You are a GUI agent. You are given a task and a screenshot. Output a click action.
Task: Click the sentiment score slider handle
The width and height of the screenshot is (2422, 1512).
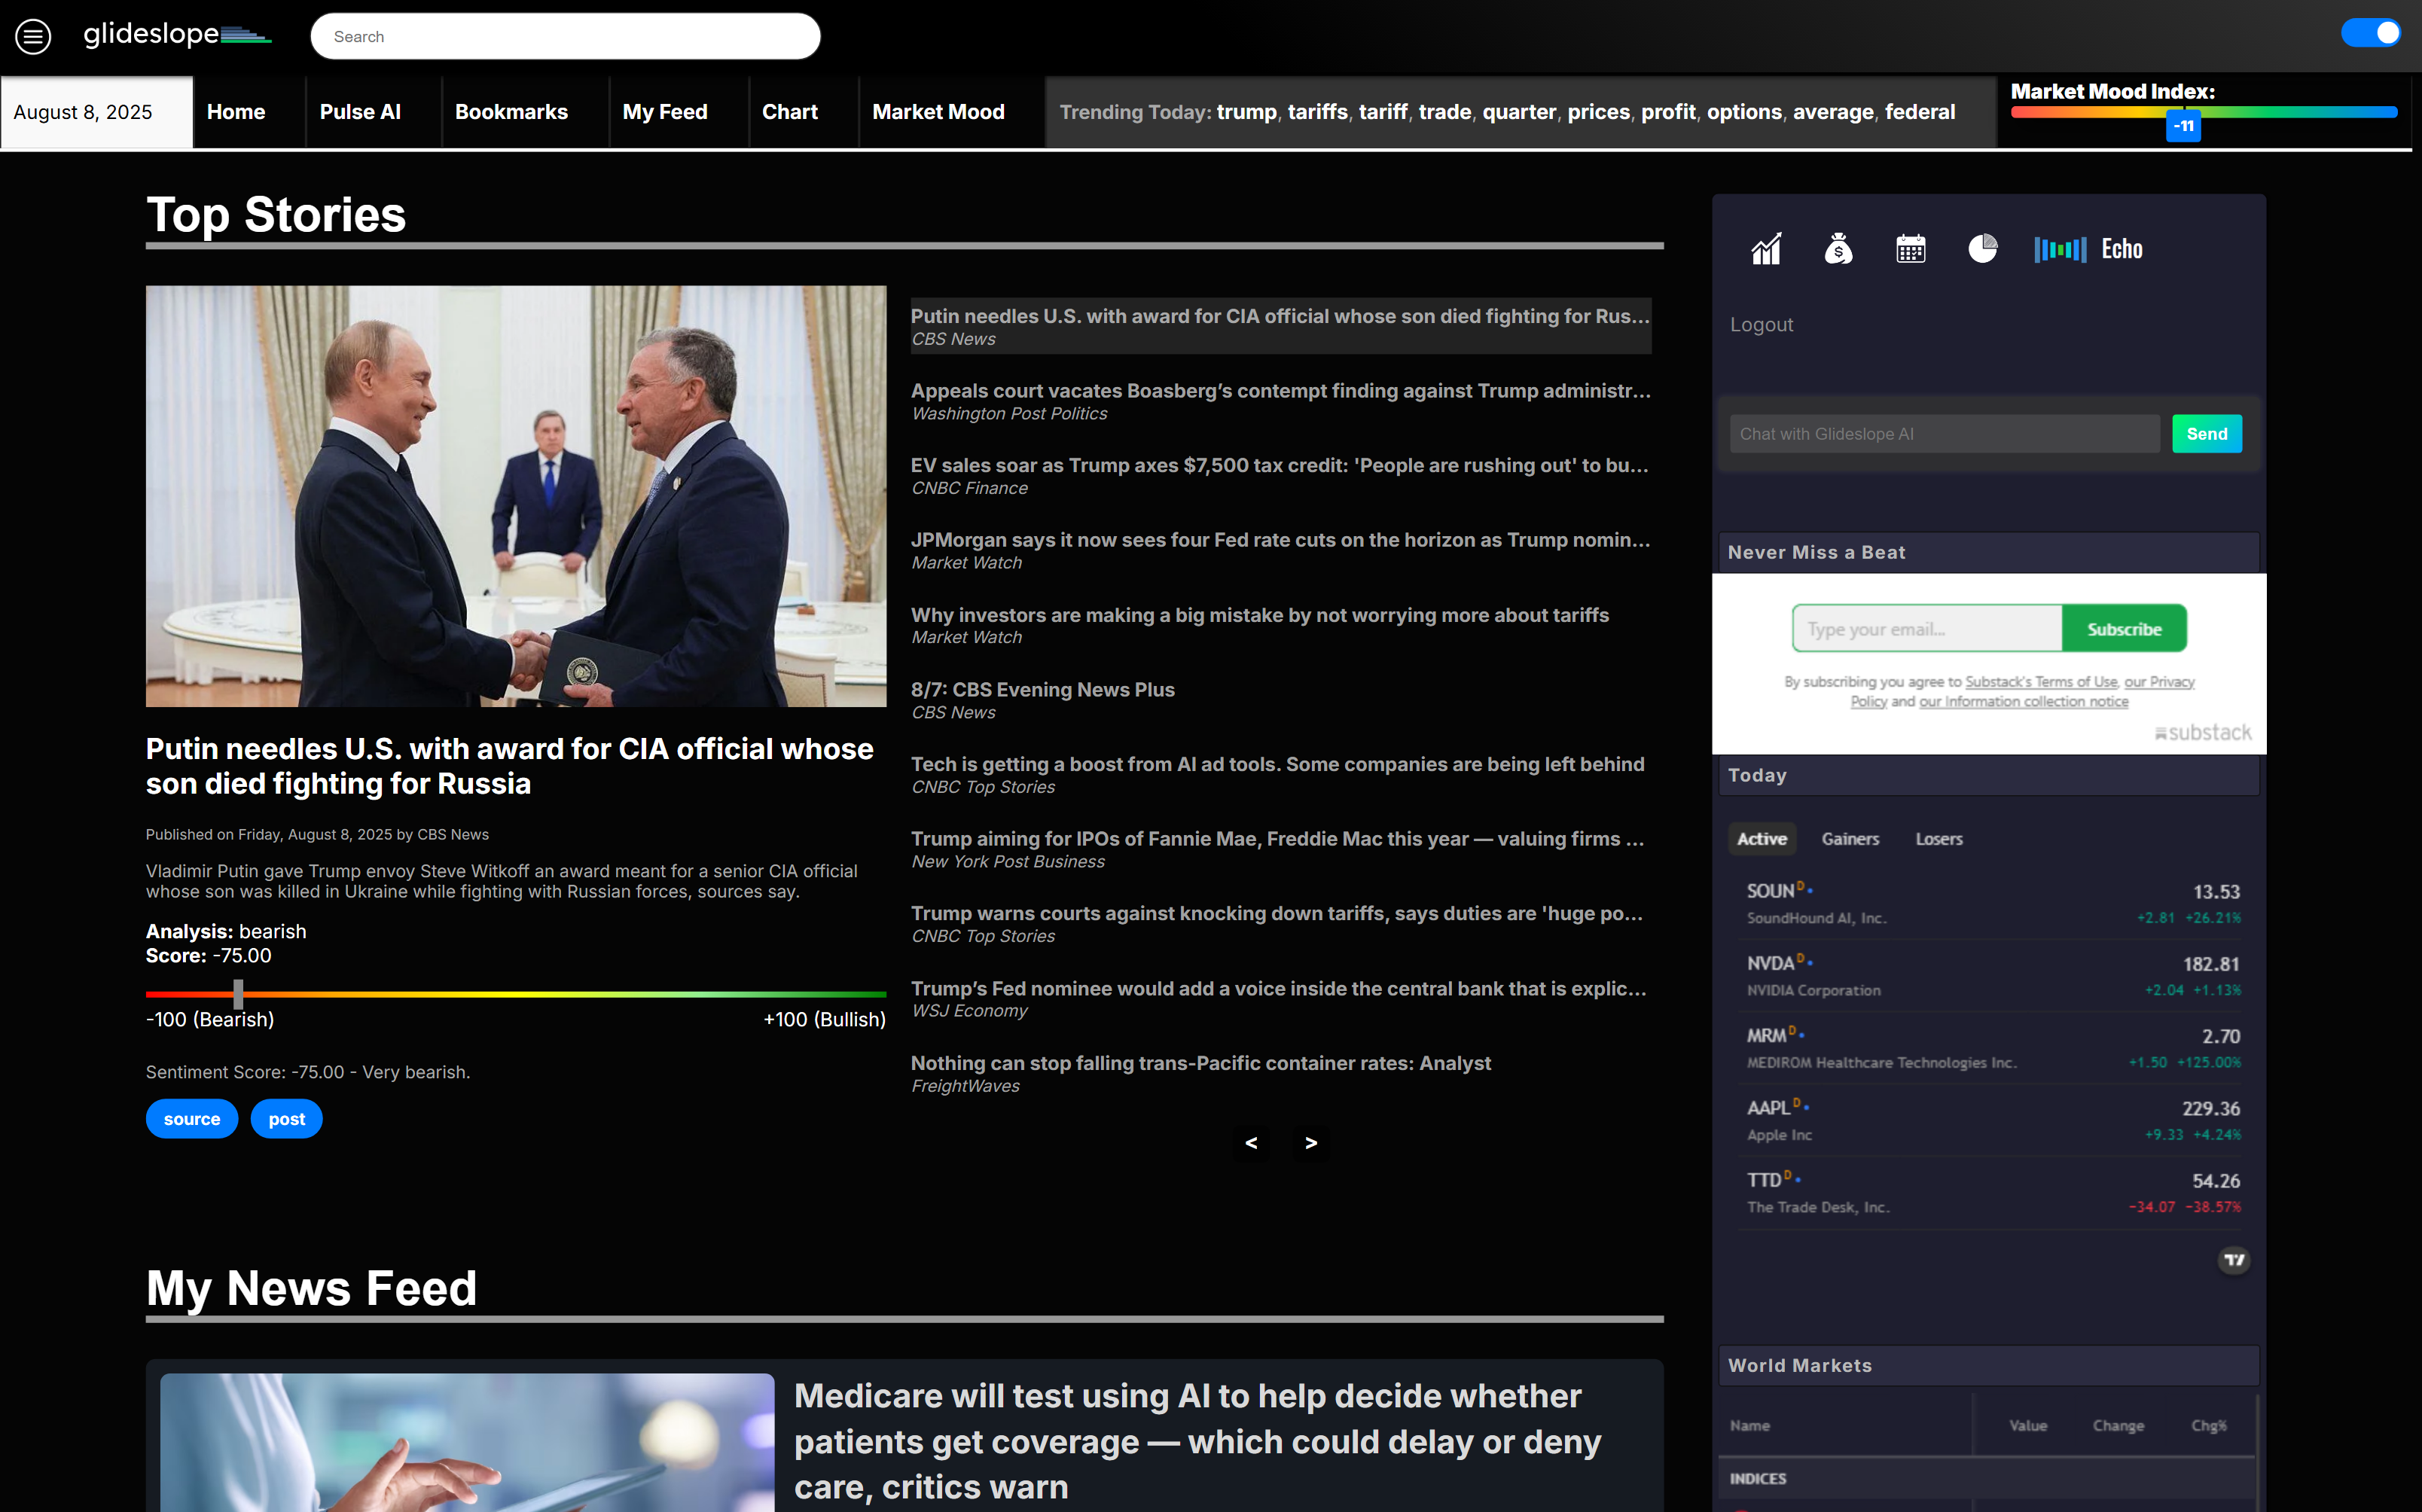(x=238, y=993)
